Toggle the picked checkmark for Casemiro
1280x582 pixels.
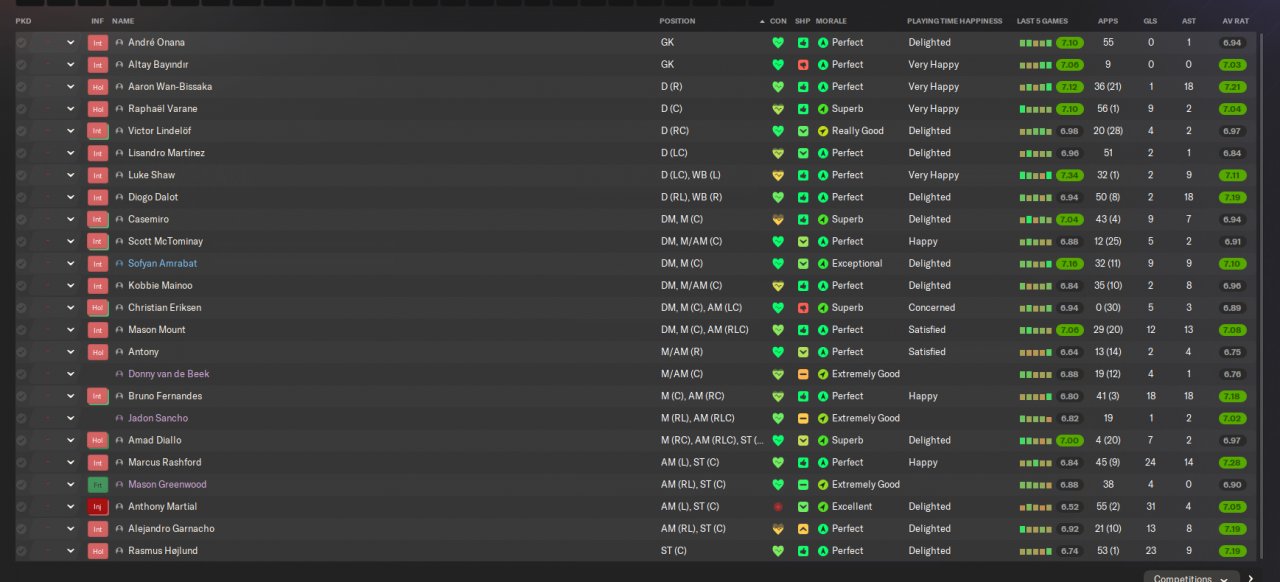[21, 219]
